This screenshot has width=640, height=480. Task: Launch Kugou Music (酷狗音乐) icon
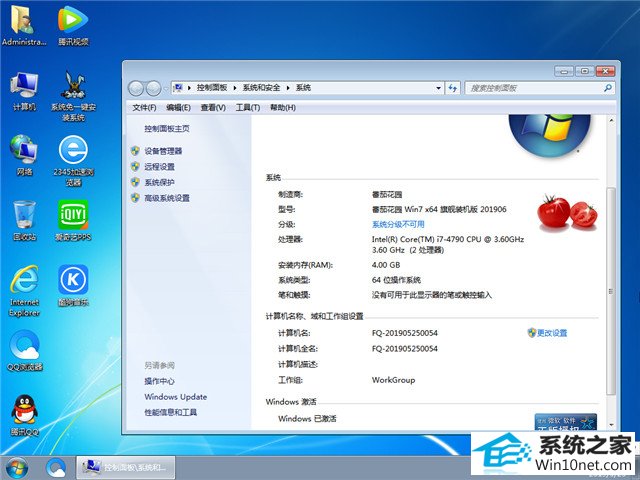point(73,286)
